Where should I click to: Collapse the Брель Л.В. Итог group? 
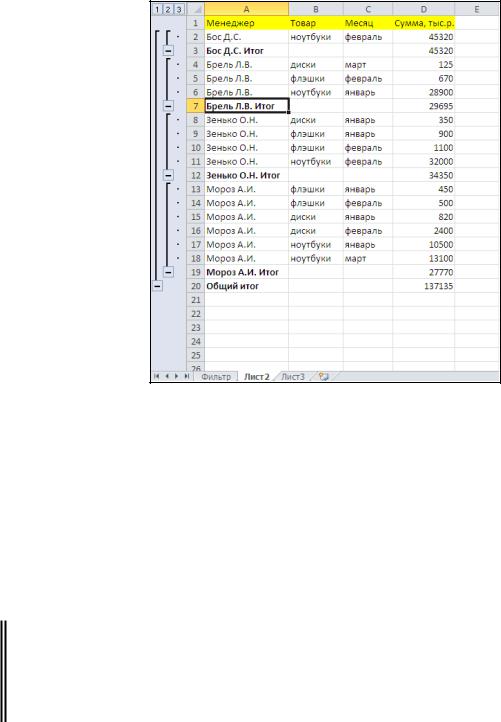pos(168,106)
